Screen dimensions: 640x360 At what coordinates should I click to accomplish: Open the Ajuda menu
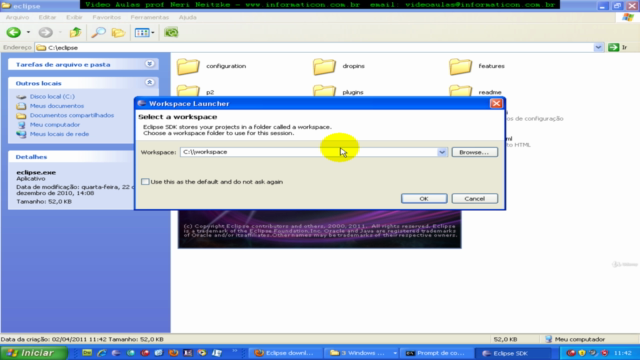[187, 17]
